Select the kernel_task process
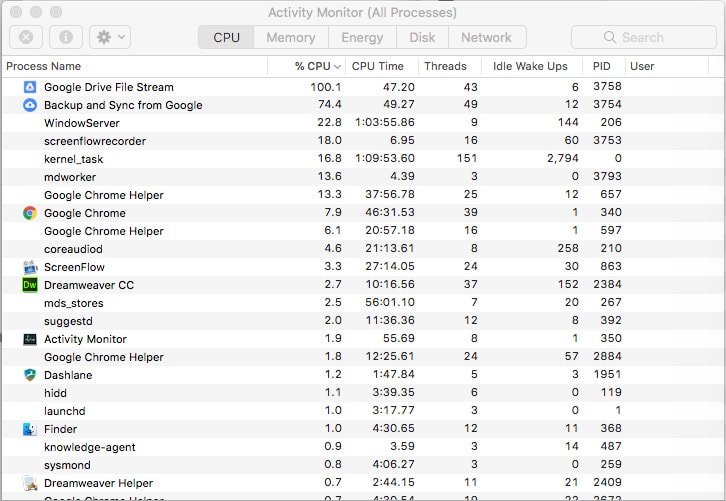This screenshot has height=501, width=726. click(x=74, y=159)
